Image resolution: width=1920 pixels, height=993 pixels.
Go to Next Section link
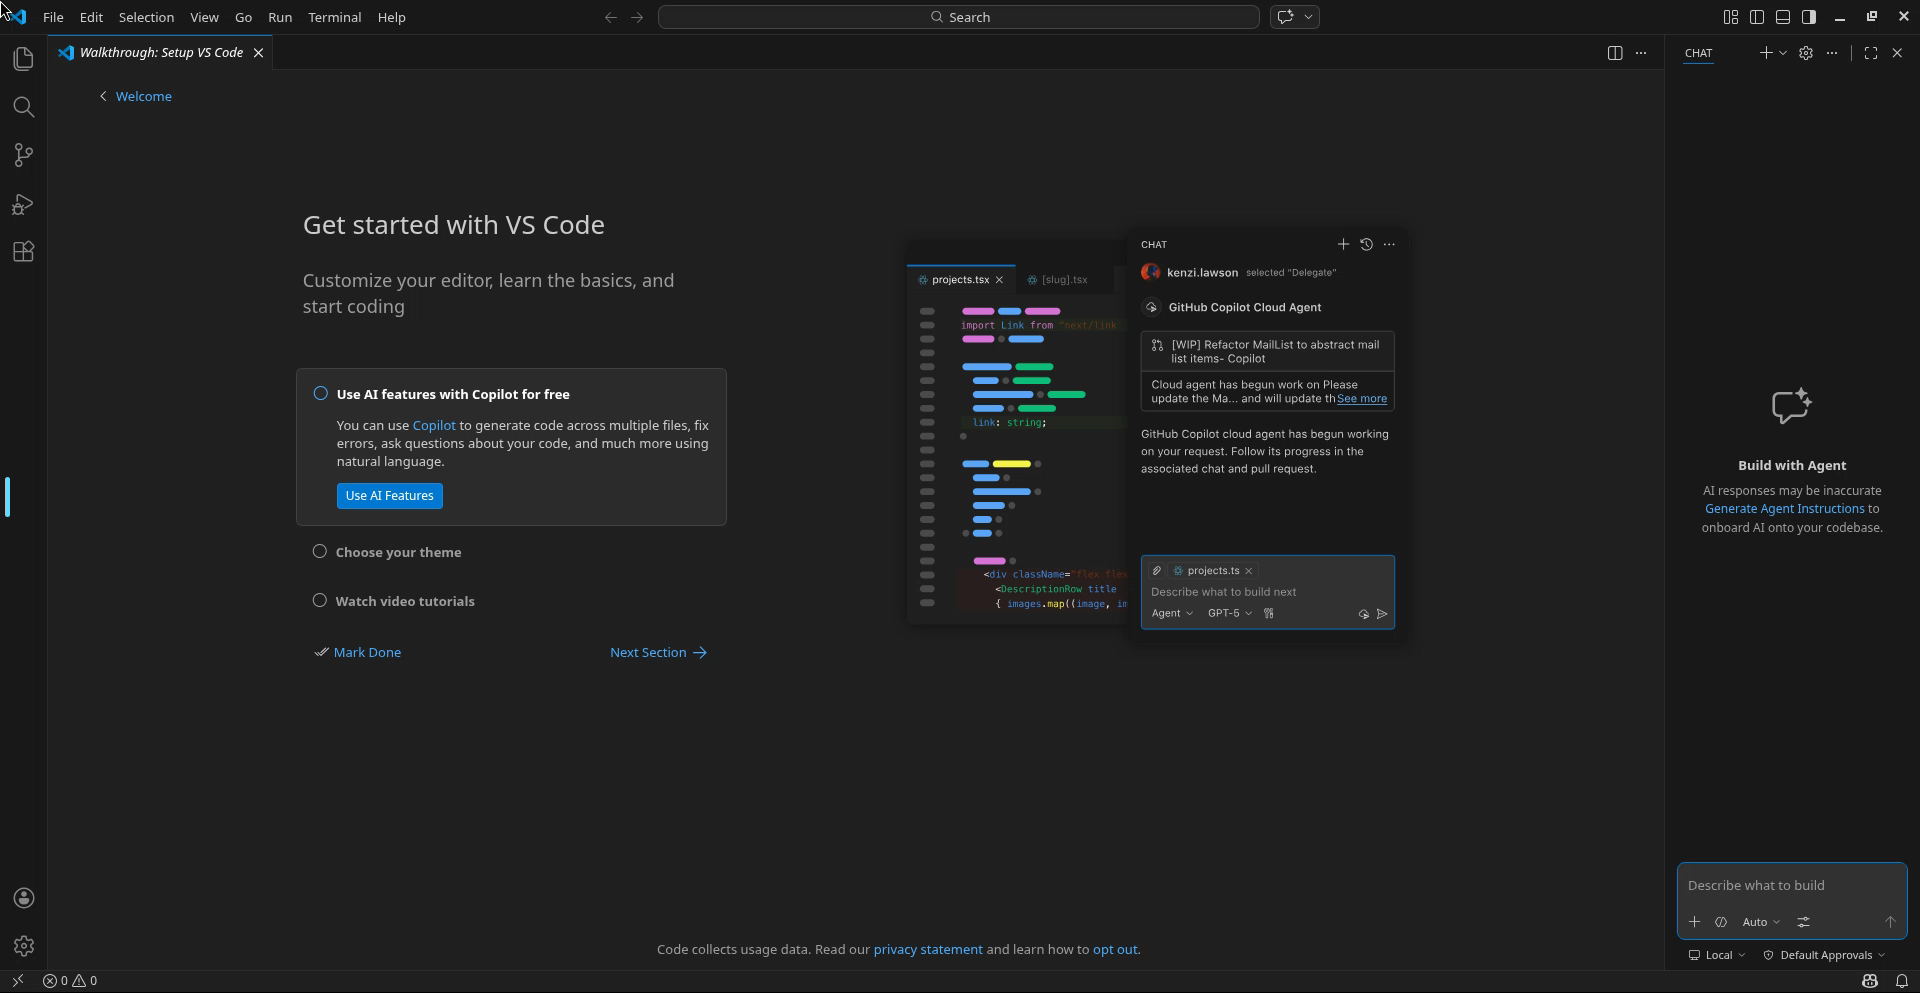[658, 652]
